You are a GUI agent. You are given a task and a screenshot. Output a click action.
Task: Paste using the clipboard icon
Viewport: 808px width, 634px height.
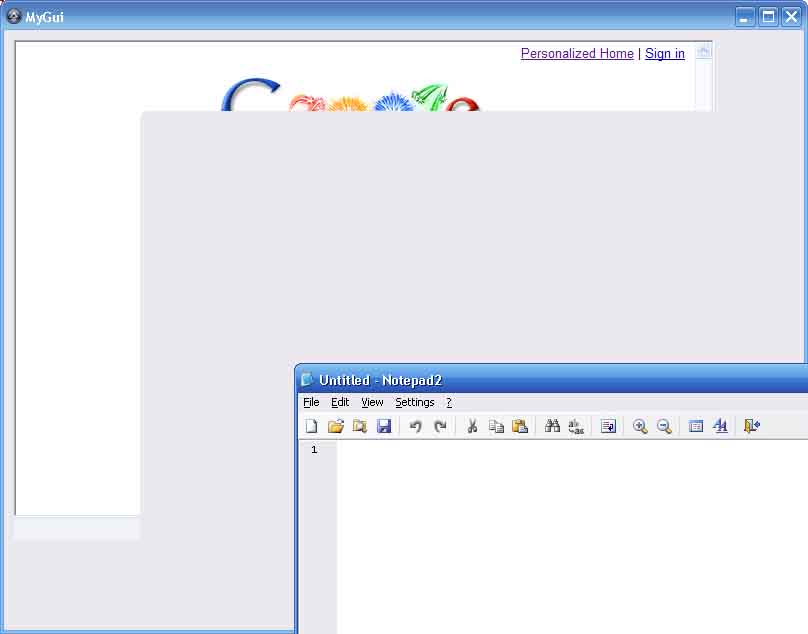pos(520,426)
